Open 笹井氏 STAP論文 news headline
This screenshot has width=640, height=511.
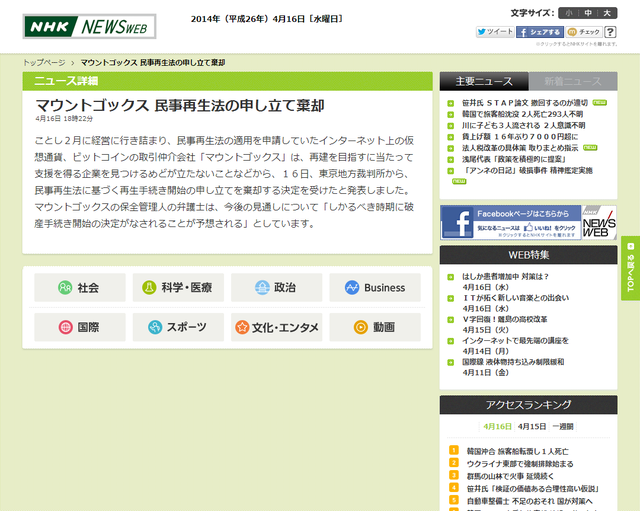524,103
